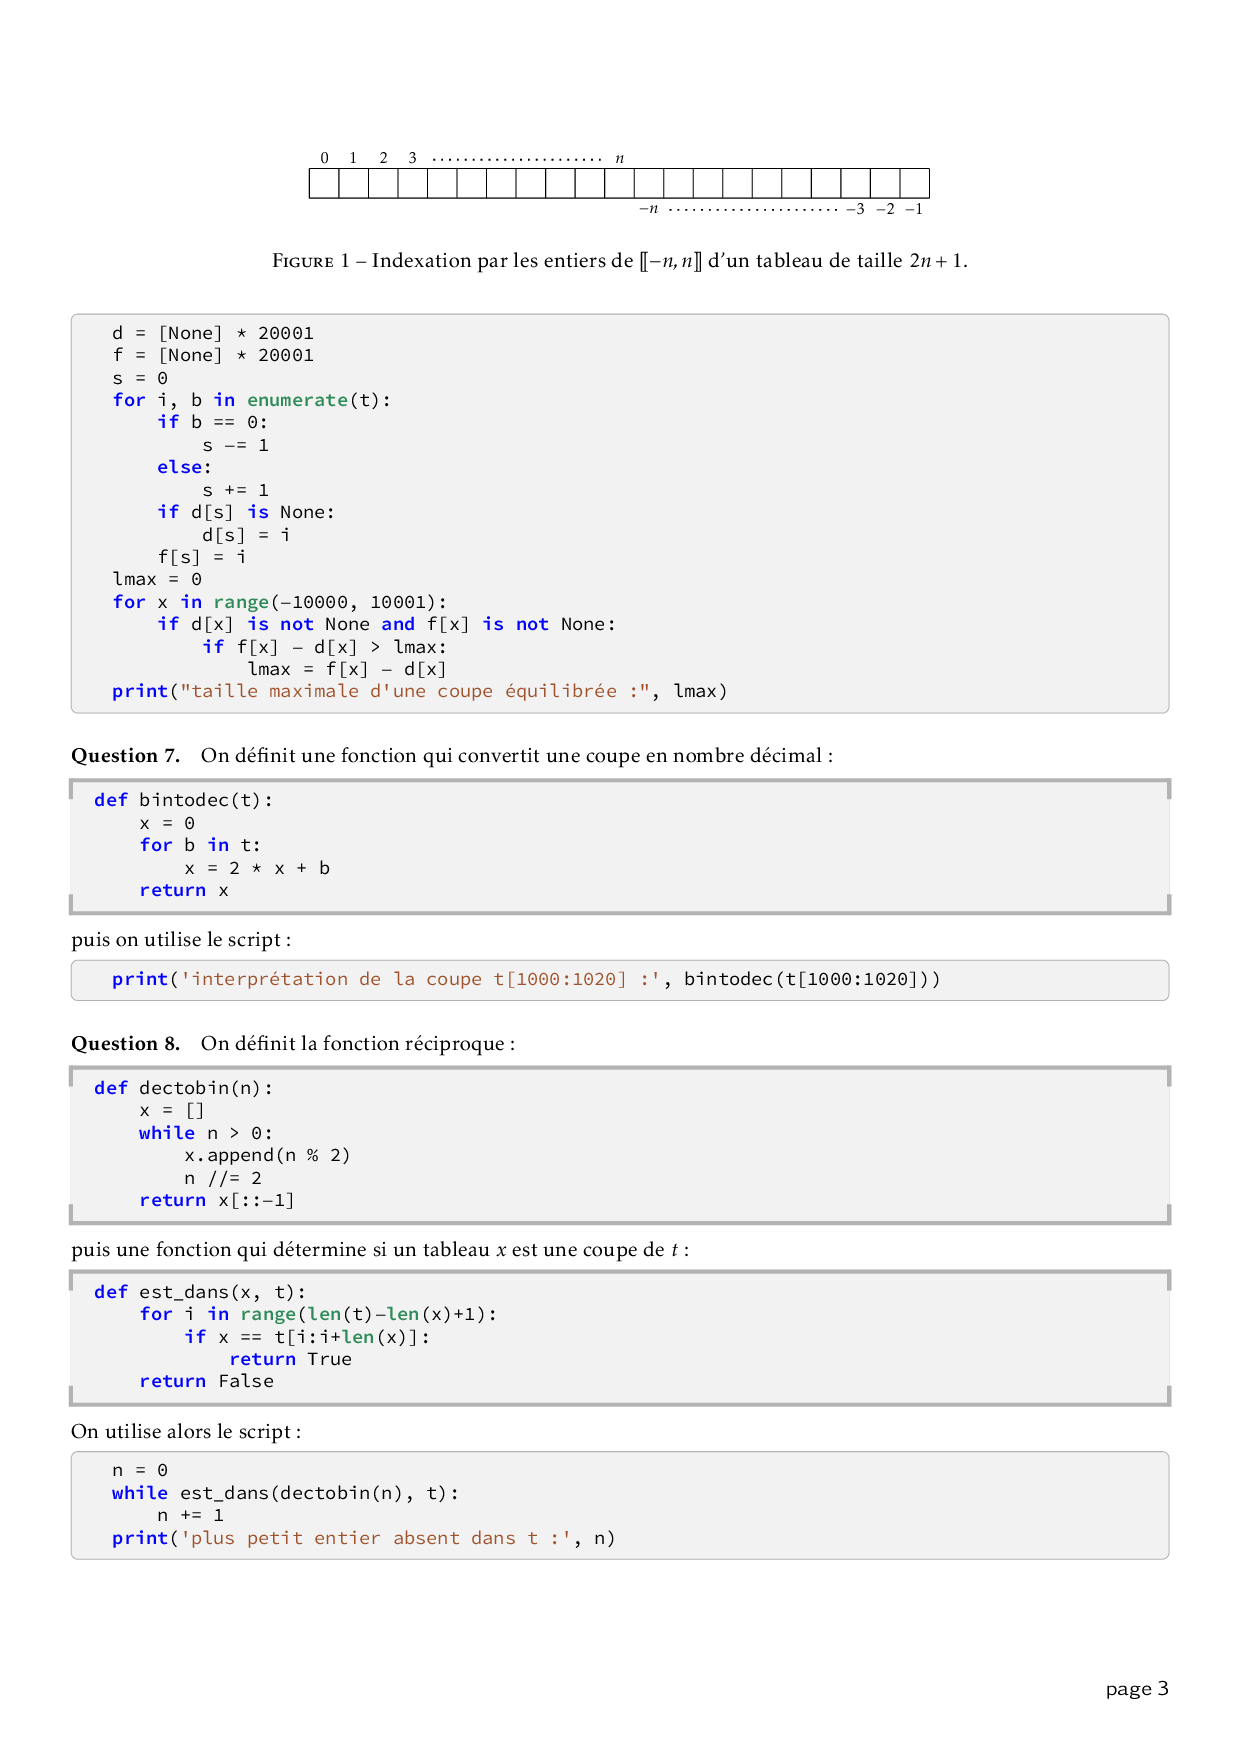Click the 'while est_dans(dectobin(n), t):' line
Viewport: 1240px width, 1754px height.
tap(285, 1493)
